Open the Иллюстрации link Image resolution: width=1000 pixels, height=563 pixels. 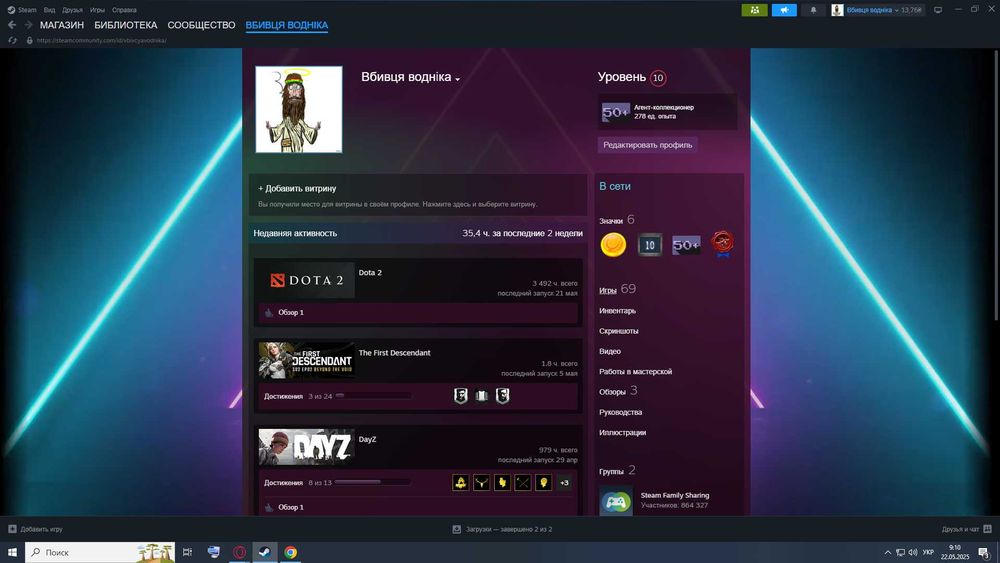coord(622,432)
